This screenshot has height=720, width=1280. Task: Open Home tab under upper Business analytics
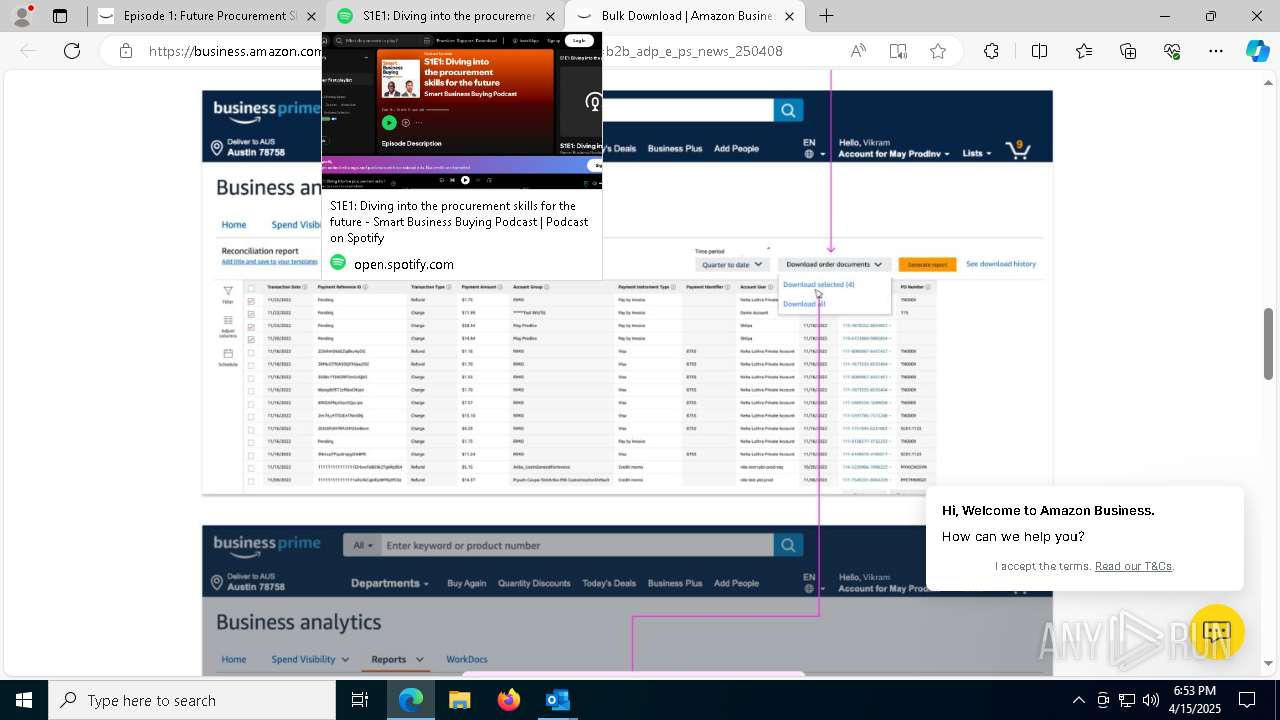(x=234, y=225)
